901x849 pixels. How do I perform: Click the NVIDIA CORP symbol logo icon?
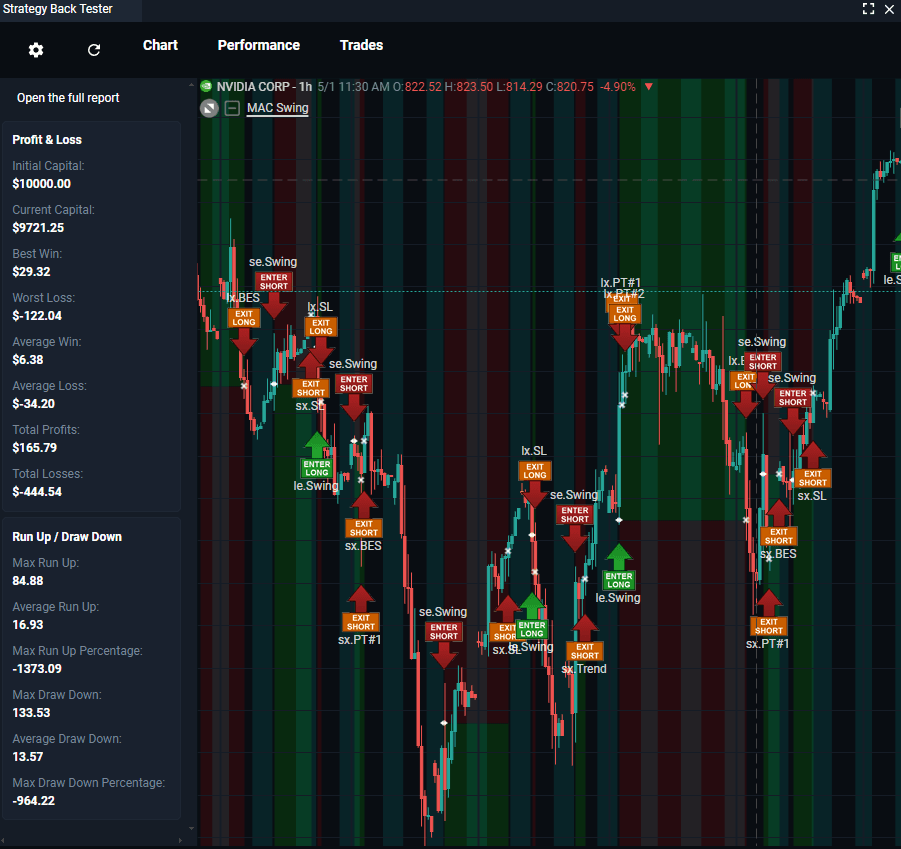point(206,87)
